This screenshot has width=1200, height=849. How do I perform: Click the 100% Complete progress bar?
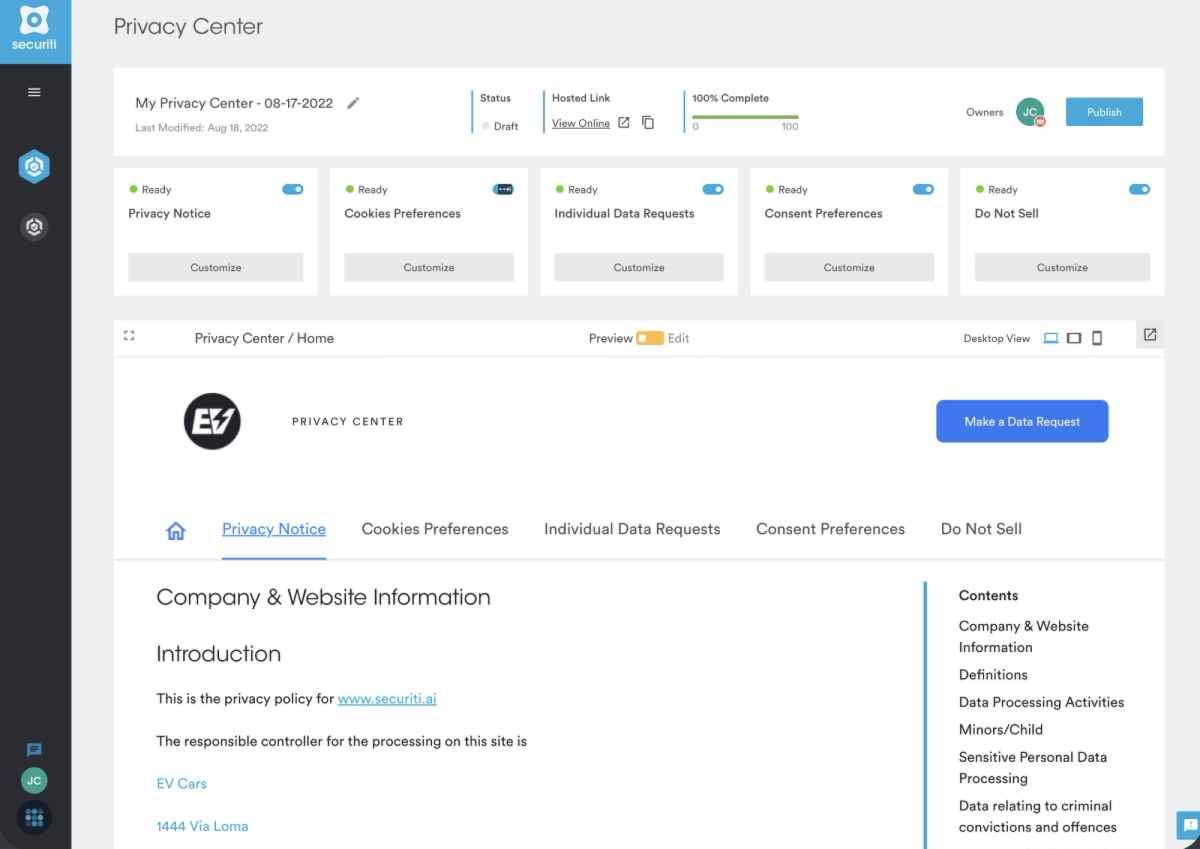point(745,116)
